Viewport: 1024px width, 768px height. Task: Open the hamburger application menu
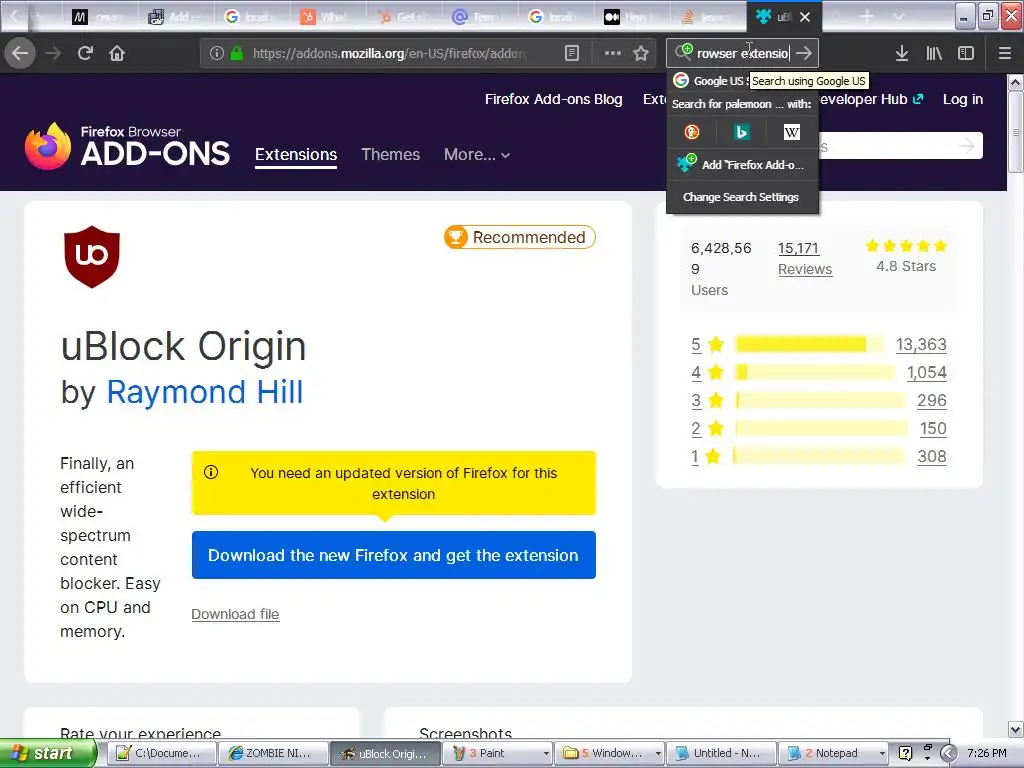[x=1005, y=53]
